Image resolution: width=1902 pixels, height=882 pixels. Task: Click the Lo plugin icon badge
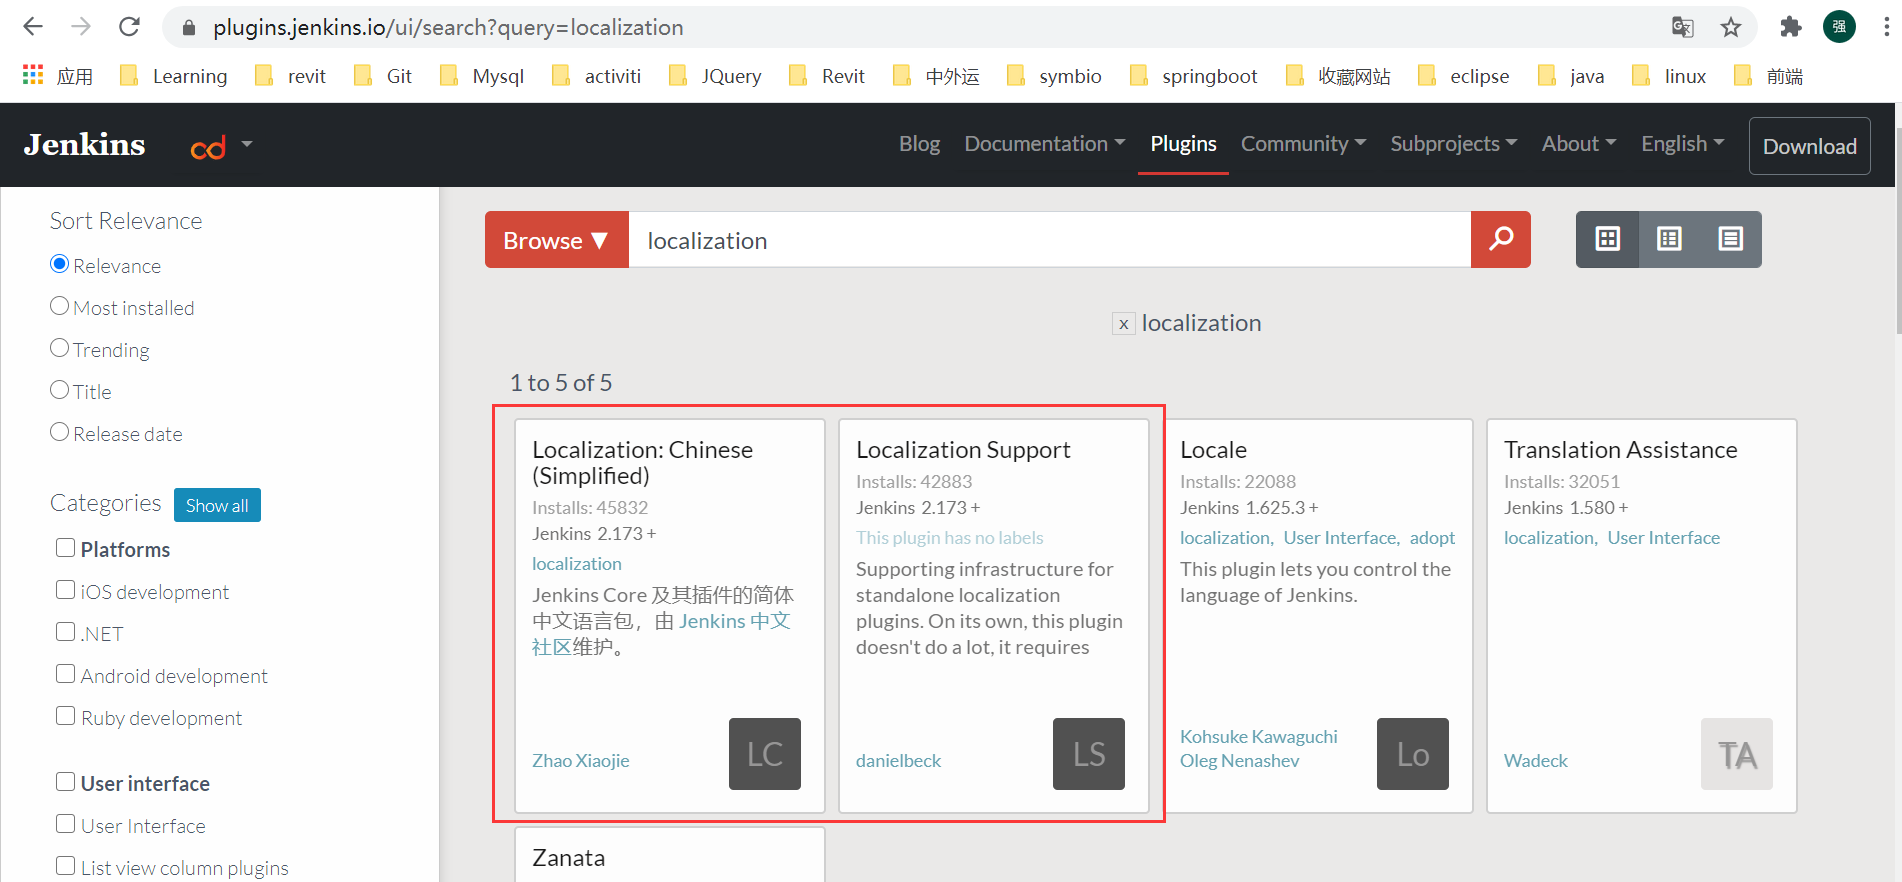1413,754
